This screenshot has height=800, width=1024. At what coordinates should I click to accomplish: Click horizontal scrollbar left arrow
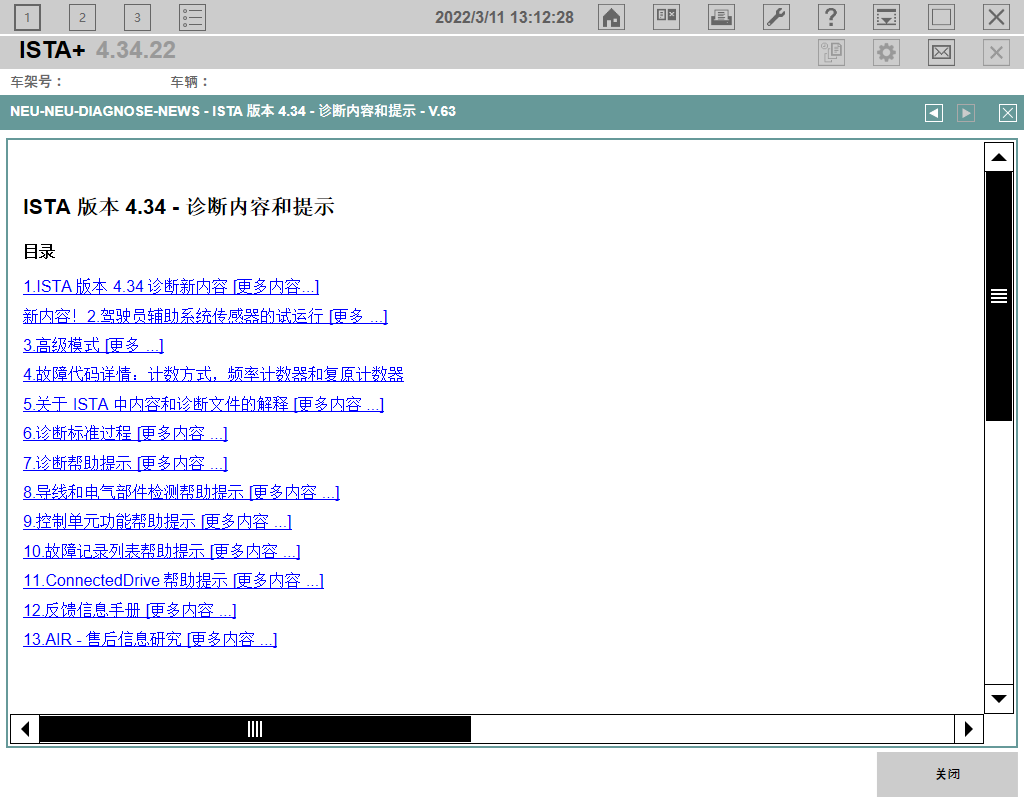pyautogui.click(x=25, y=729)
